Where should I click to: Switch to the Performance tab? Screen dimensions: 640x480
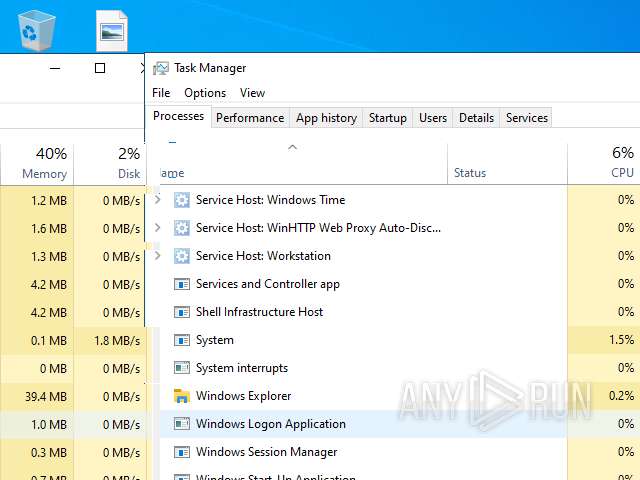coord(250,118)
